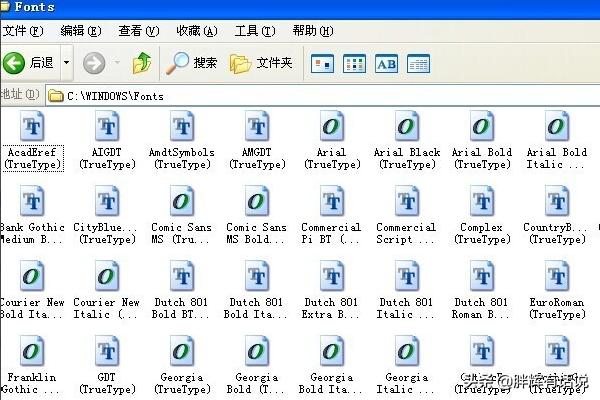The height and width of the screenshot is (400, 600).
Task: Select the Franklin Gothic font icon
Action: [x=32, y=351]
